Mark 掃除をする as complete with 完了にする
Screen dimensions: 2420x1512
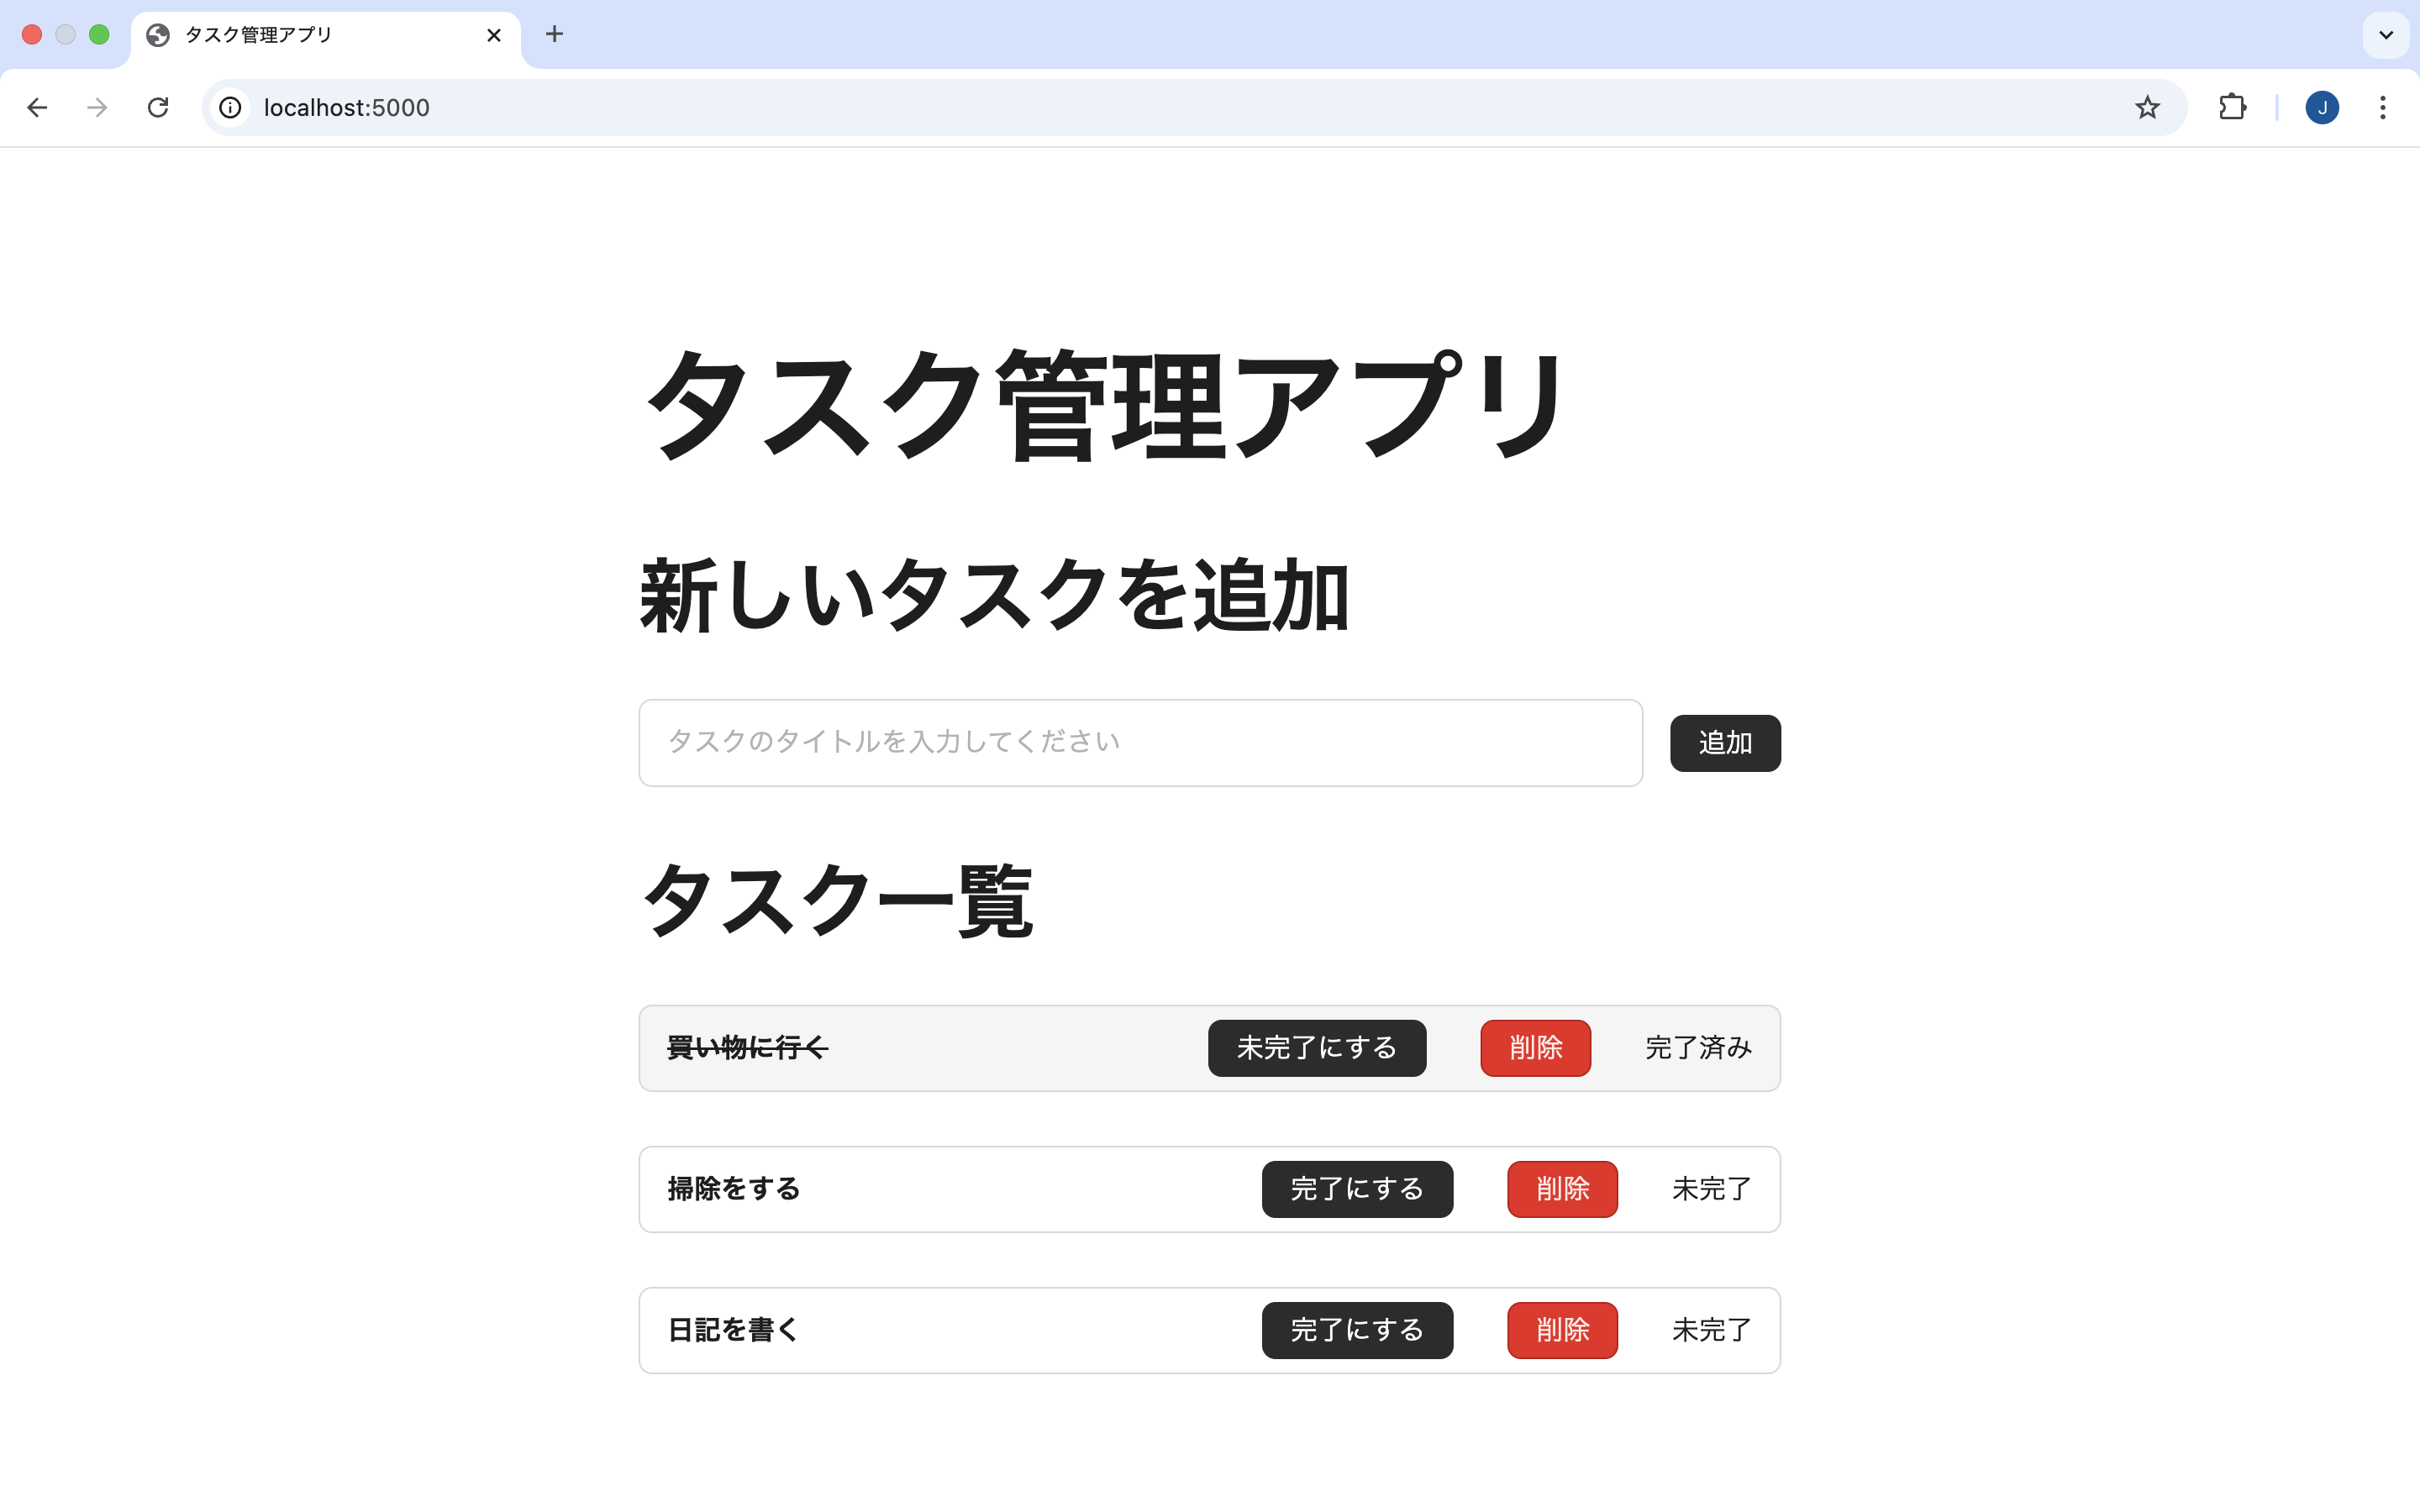coord(1357,1189)
